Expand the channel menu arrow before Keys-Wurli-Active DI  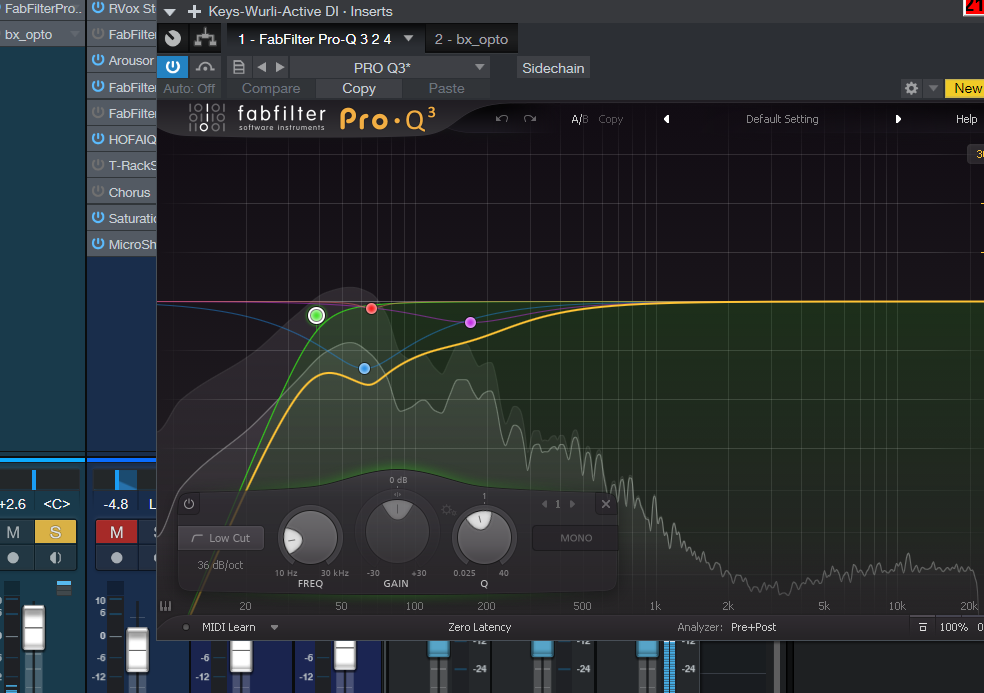coord(169,12)
